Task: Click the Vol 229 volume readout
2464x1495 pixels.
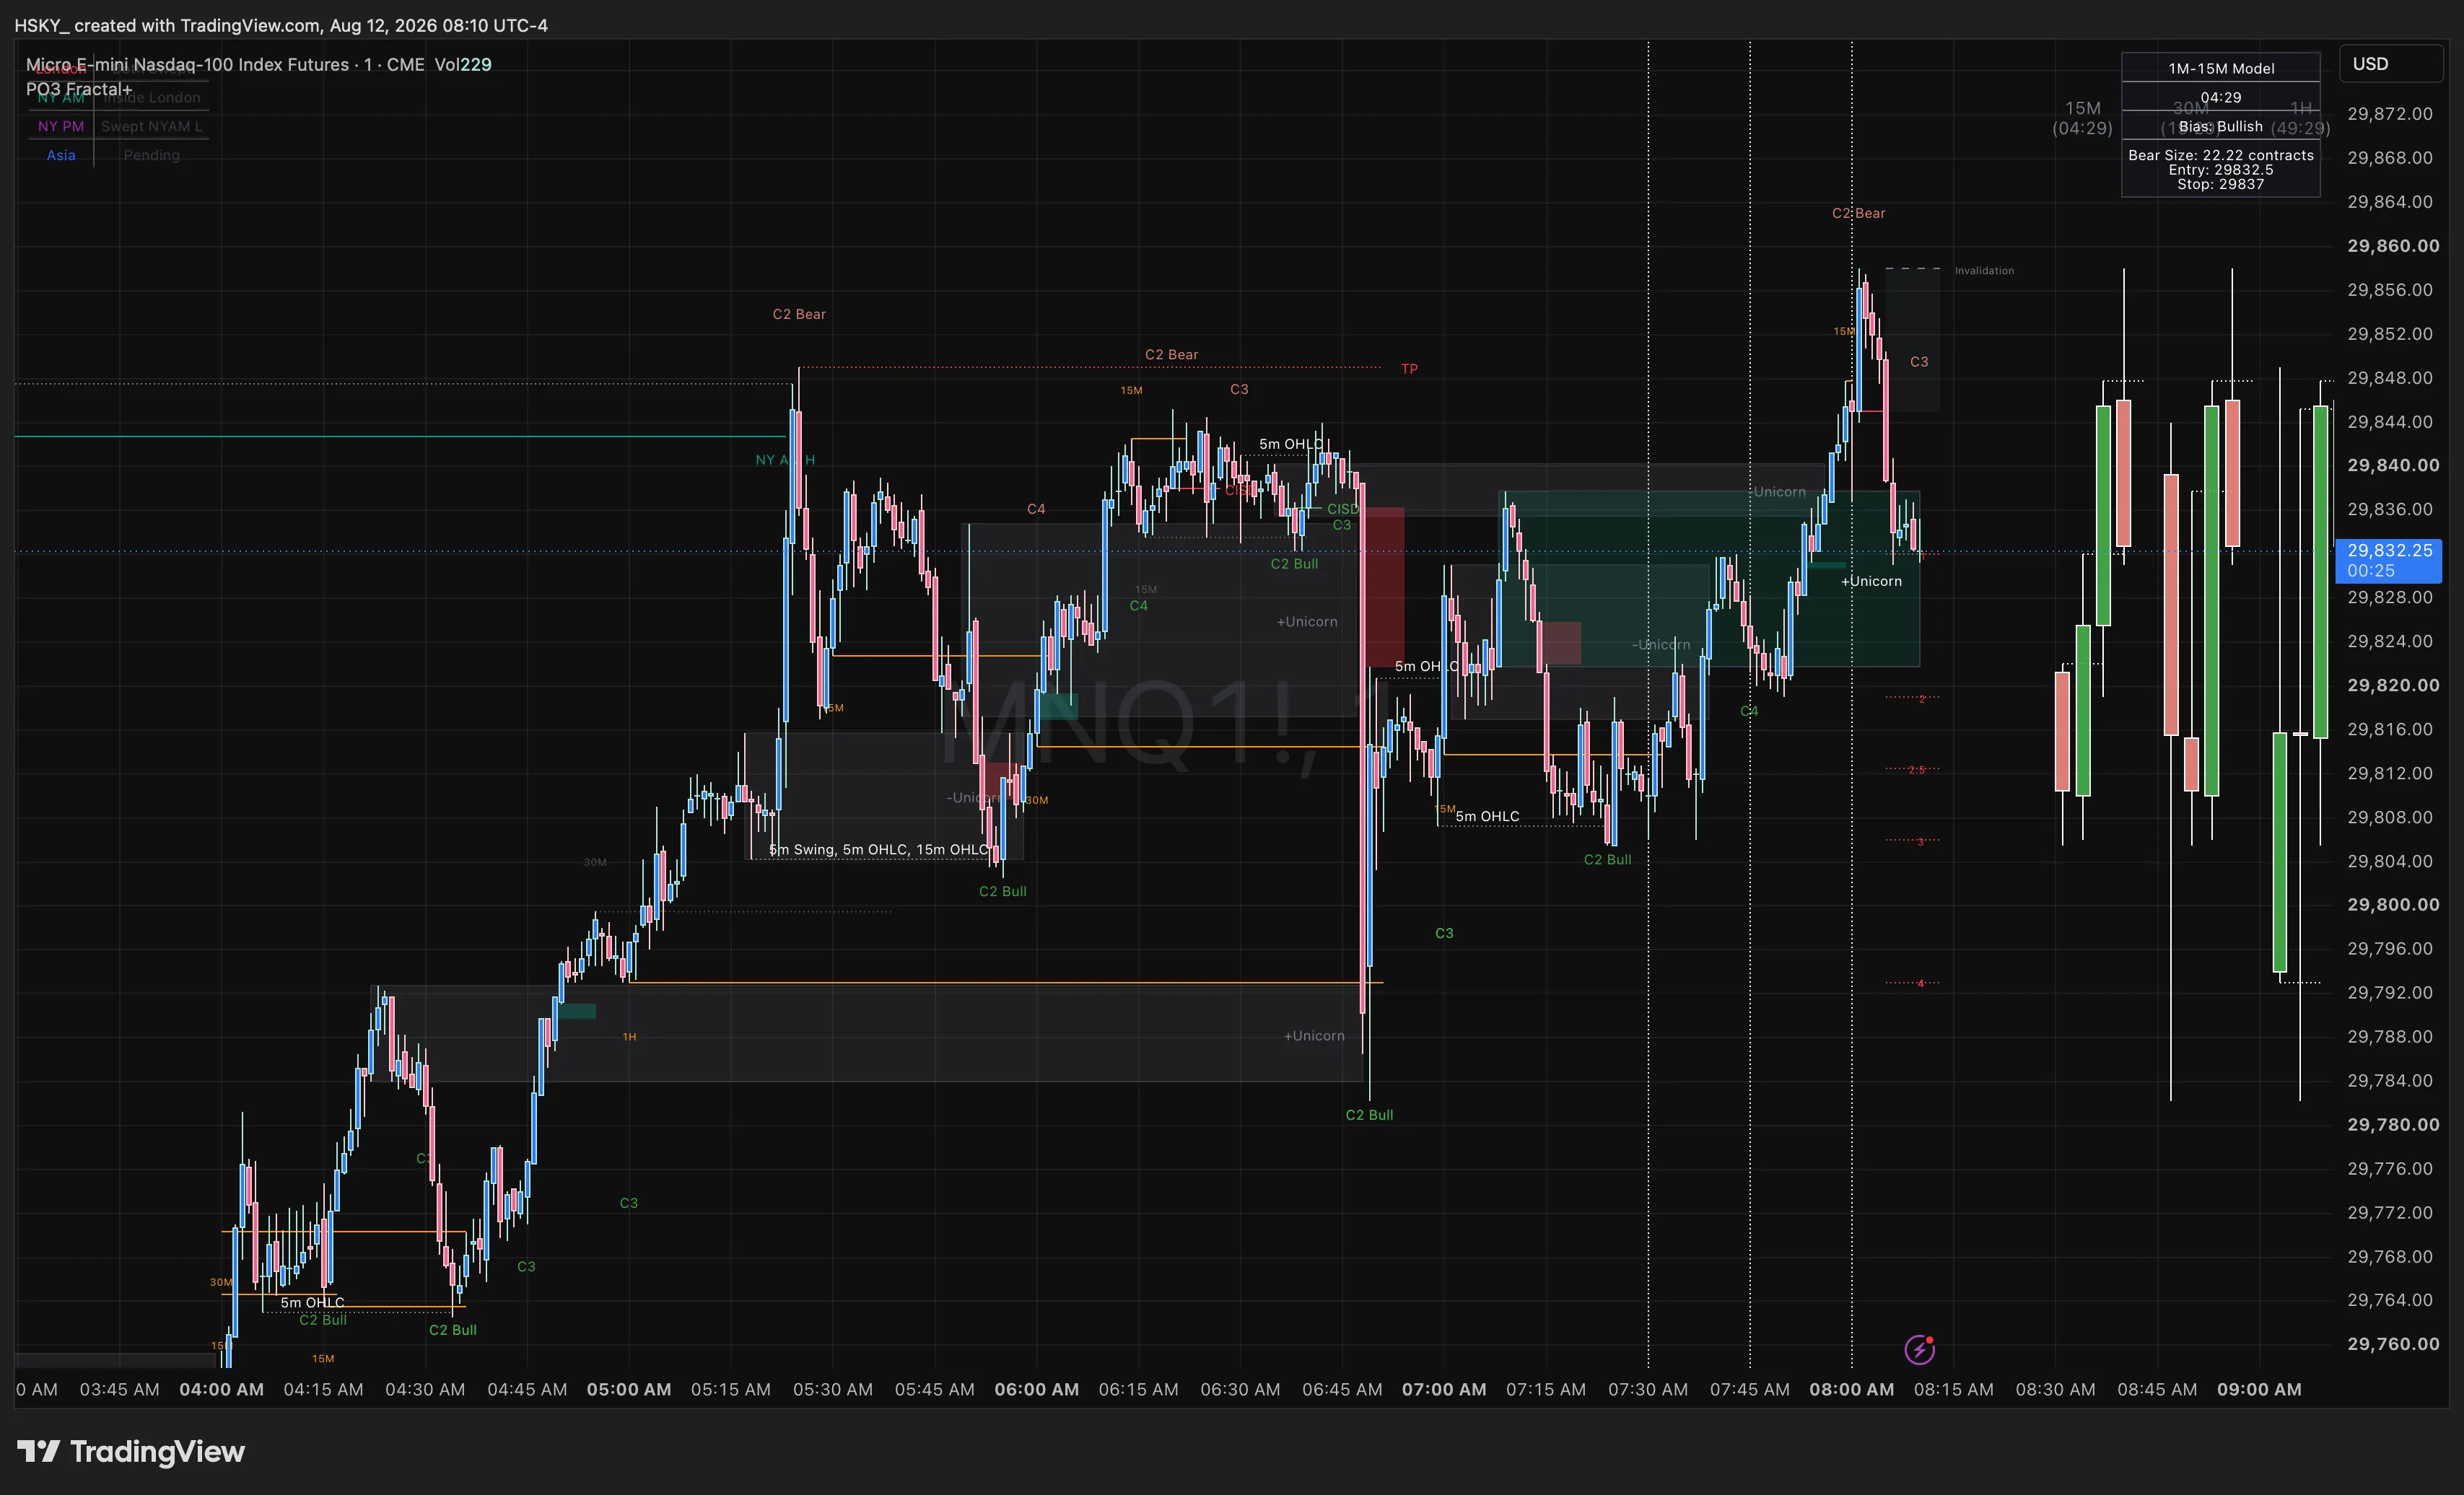Action: (x=463, y=64)
